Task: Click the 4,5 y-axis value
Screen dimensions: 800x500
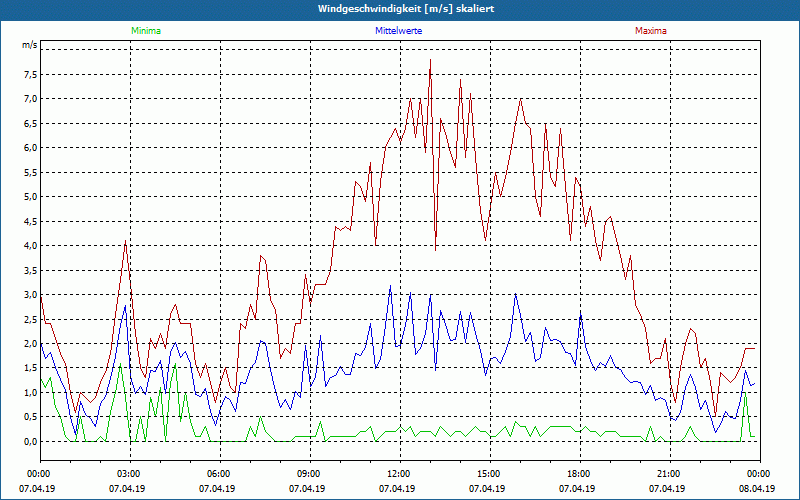Action: tap(31, 221)
